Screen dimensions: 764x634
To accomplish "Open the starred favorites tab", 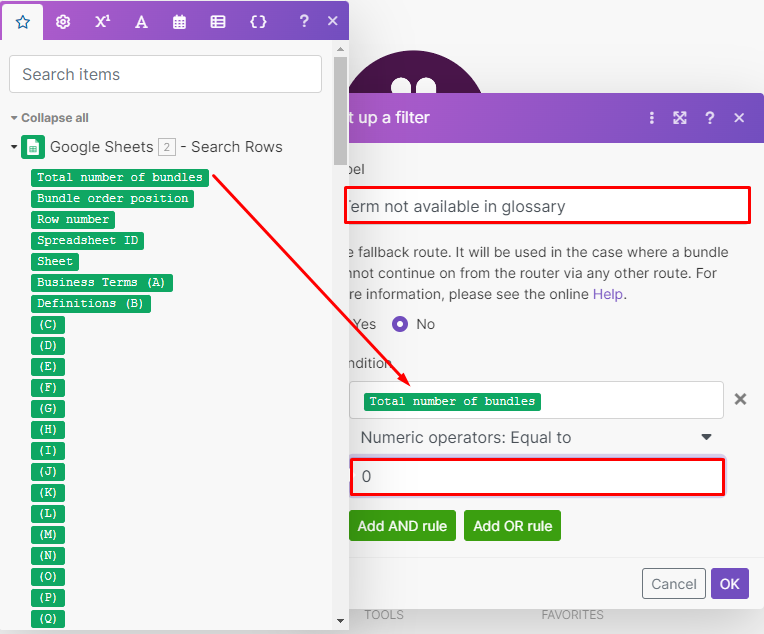I will tap(22, 22).
